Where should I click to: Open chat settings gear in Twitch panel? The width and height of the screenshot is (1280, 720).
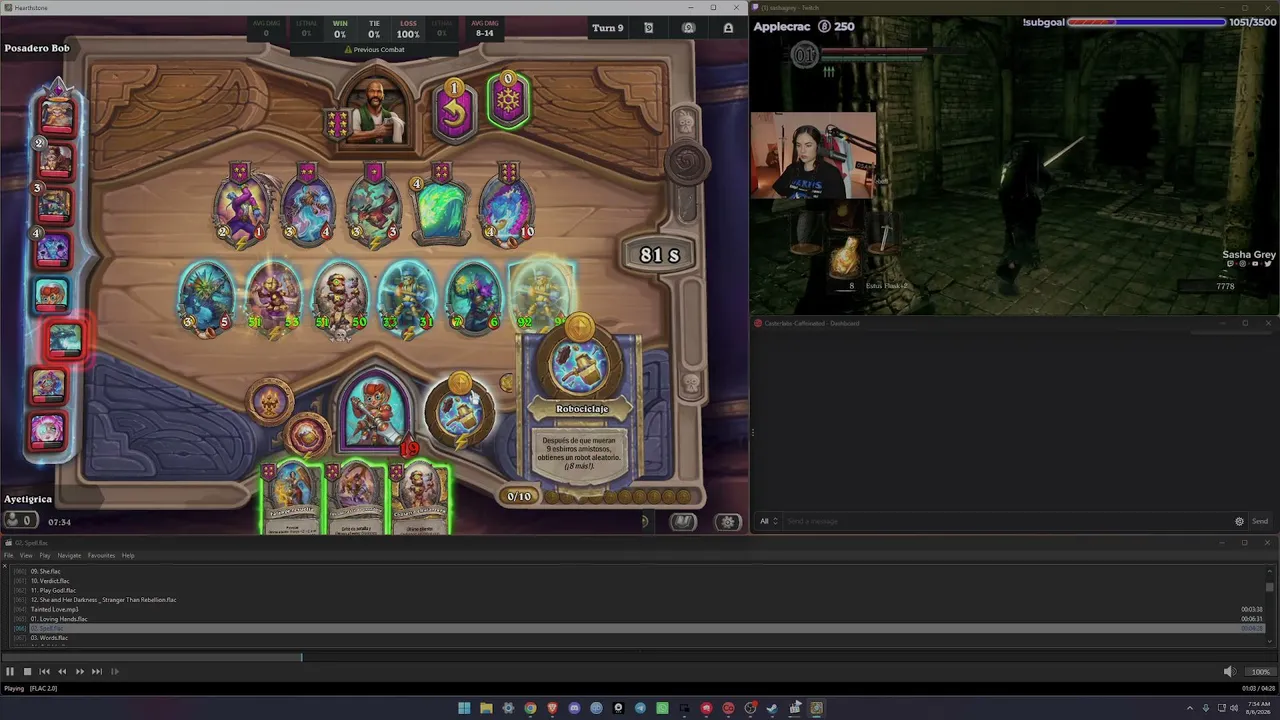[x=1239, y=521]
